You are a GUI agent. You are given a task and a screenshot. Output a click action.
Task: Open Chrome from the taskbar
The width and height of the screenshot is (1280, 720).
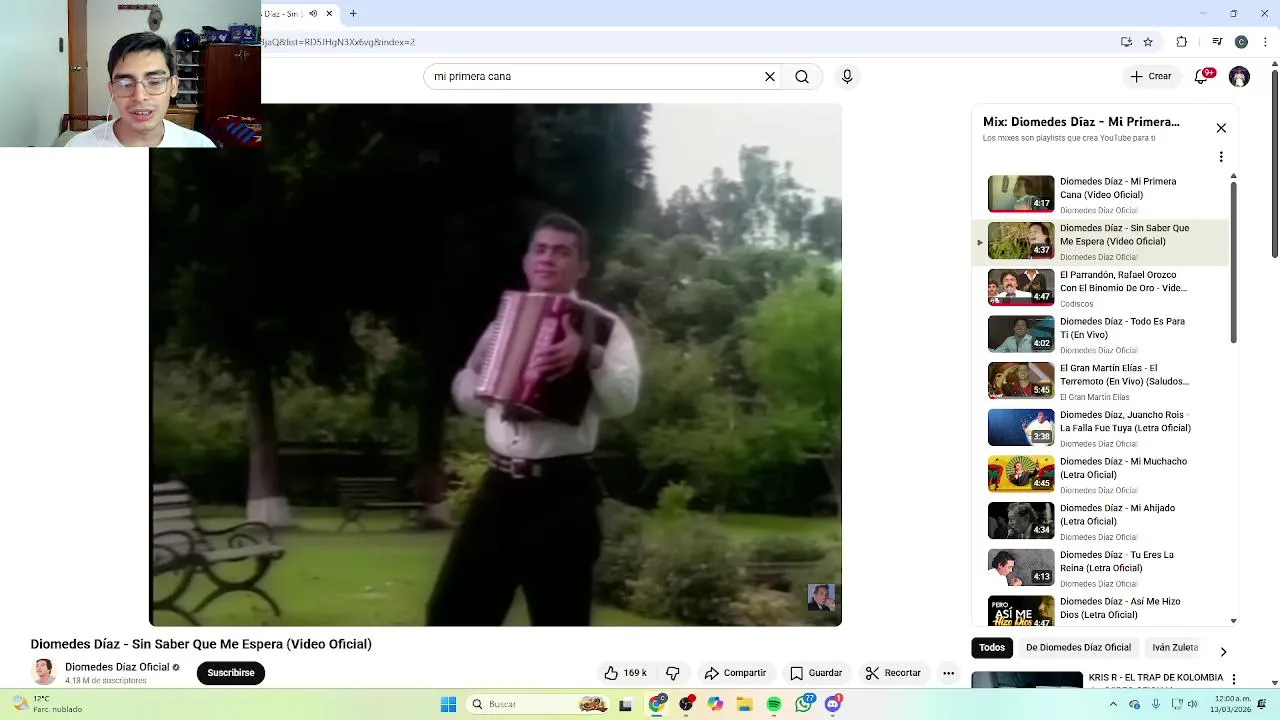click(x=657, y=704)
